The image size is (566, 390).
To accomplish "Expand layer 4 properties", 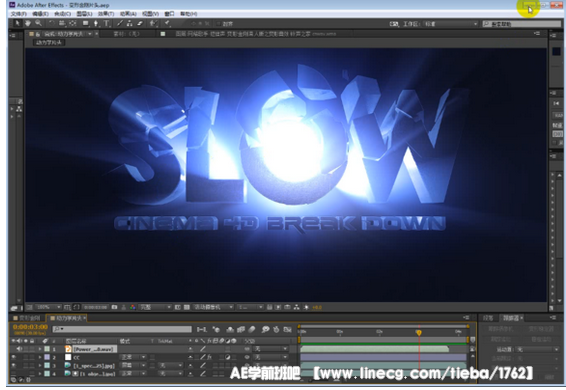I will (x=40, y=374).
